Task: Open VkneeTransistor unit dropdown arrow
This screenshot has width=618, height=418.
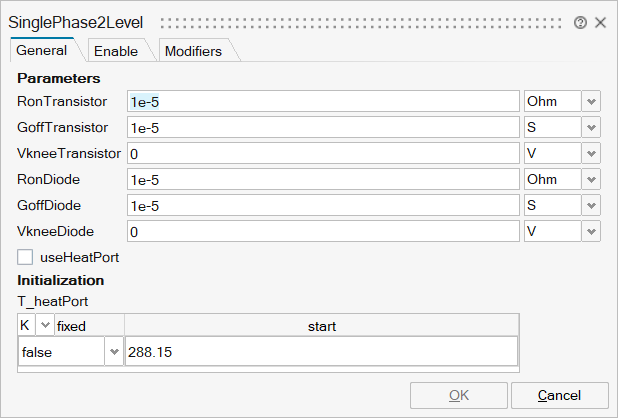Action: (x=591, y=153)
